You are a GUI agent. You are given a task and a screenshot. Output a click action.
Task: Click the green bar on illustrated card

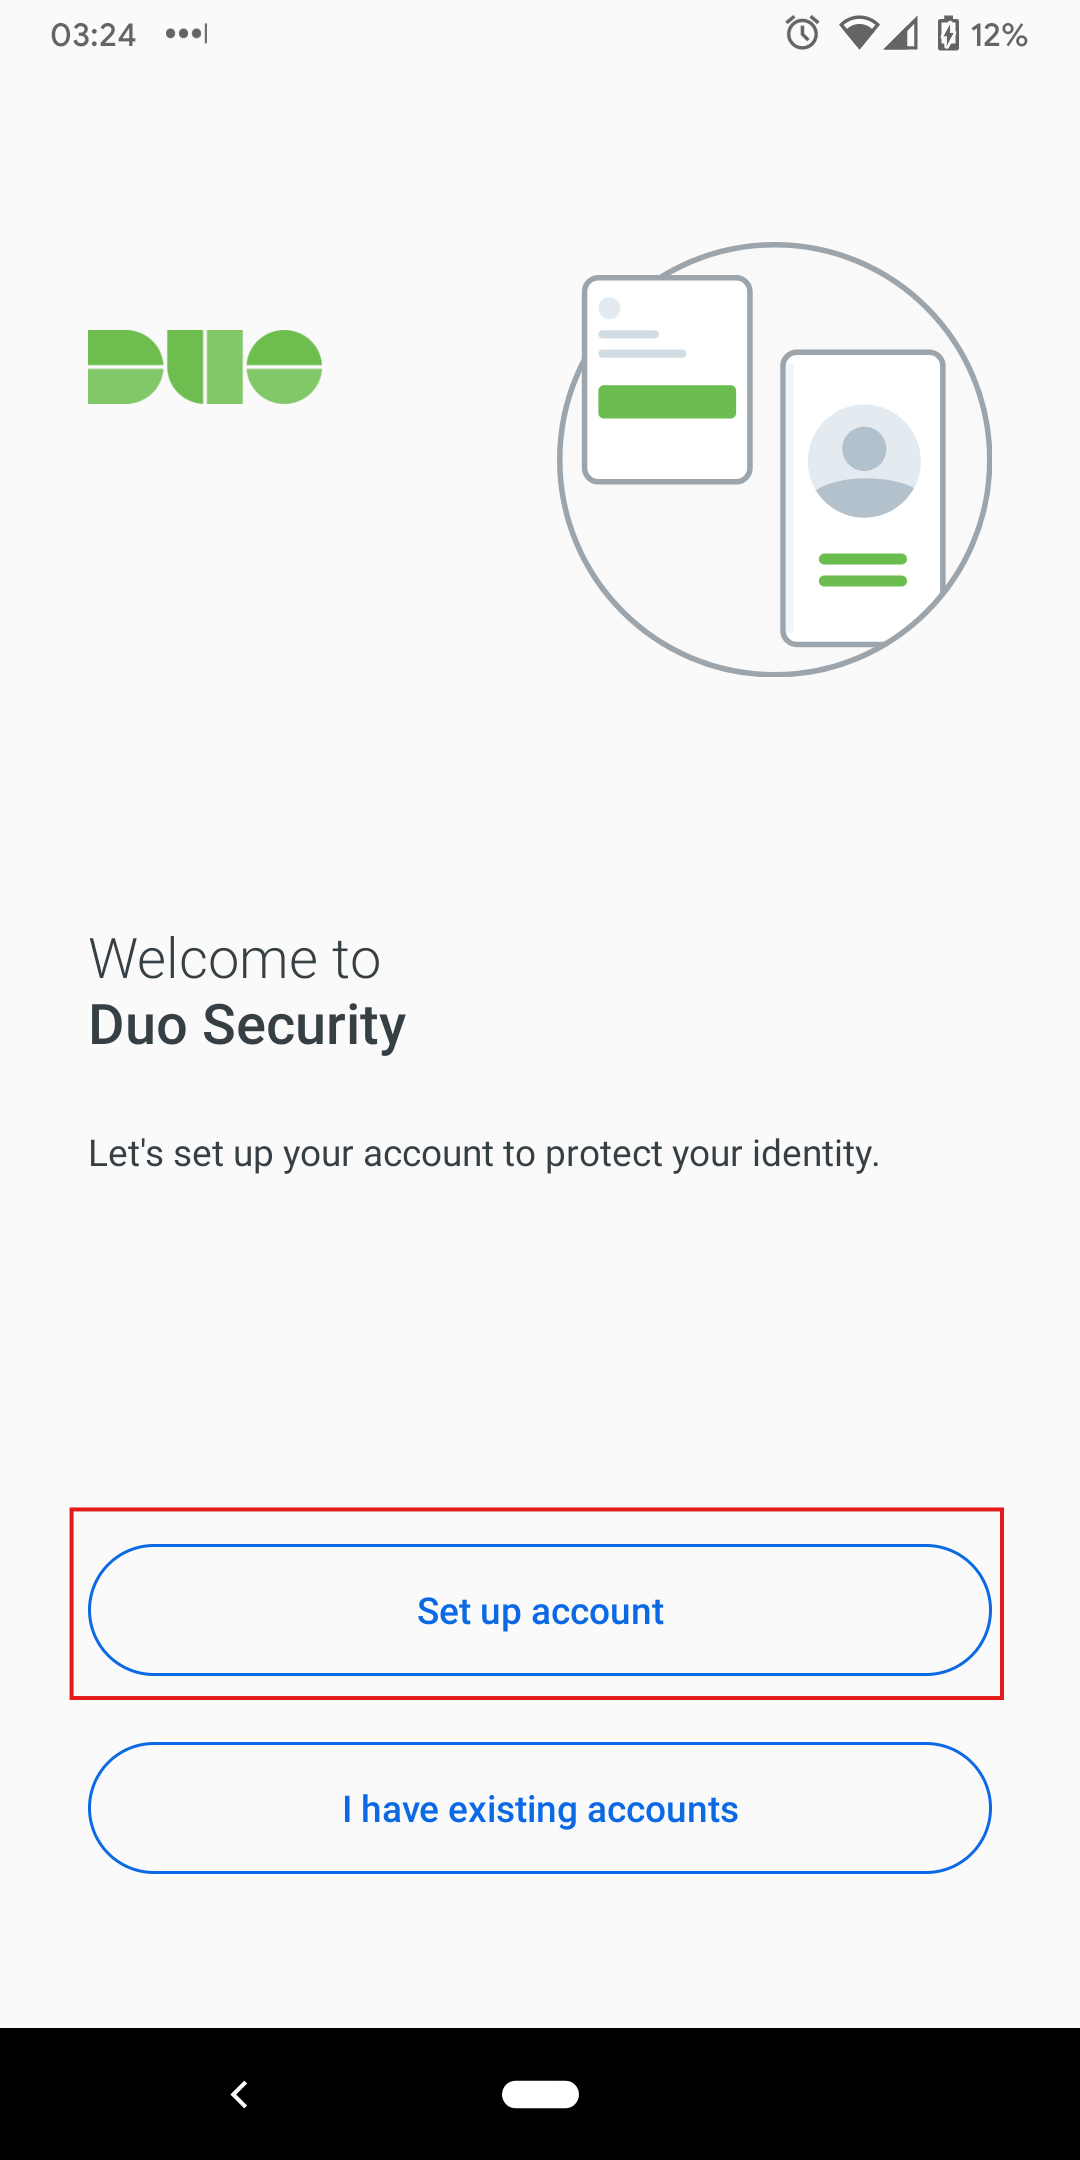[667, 401]
